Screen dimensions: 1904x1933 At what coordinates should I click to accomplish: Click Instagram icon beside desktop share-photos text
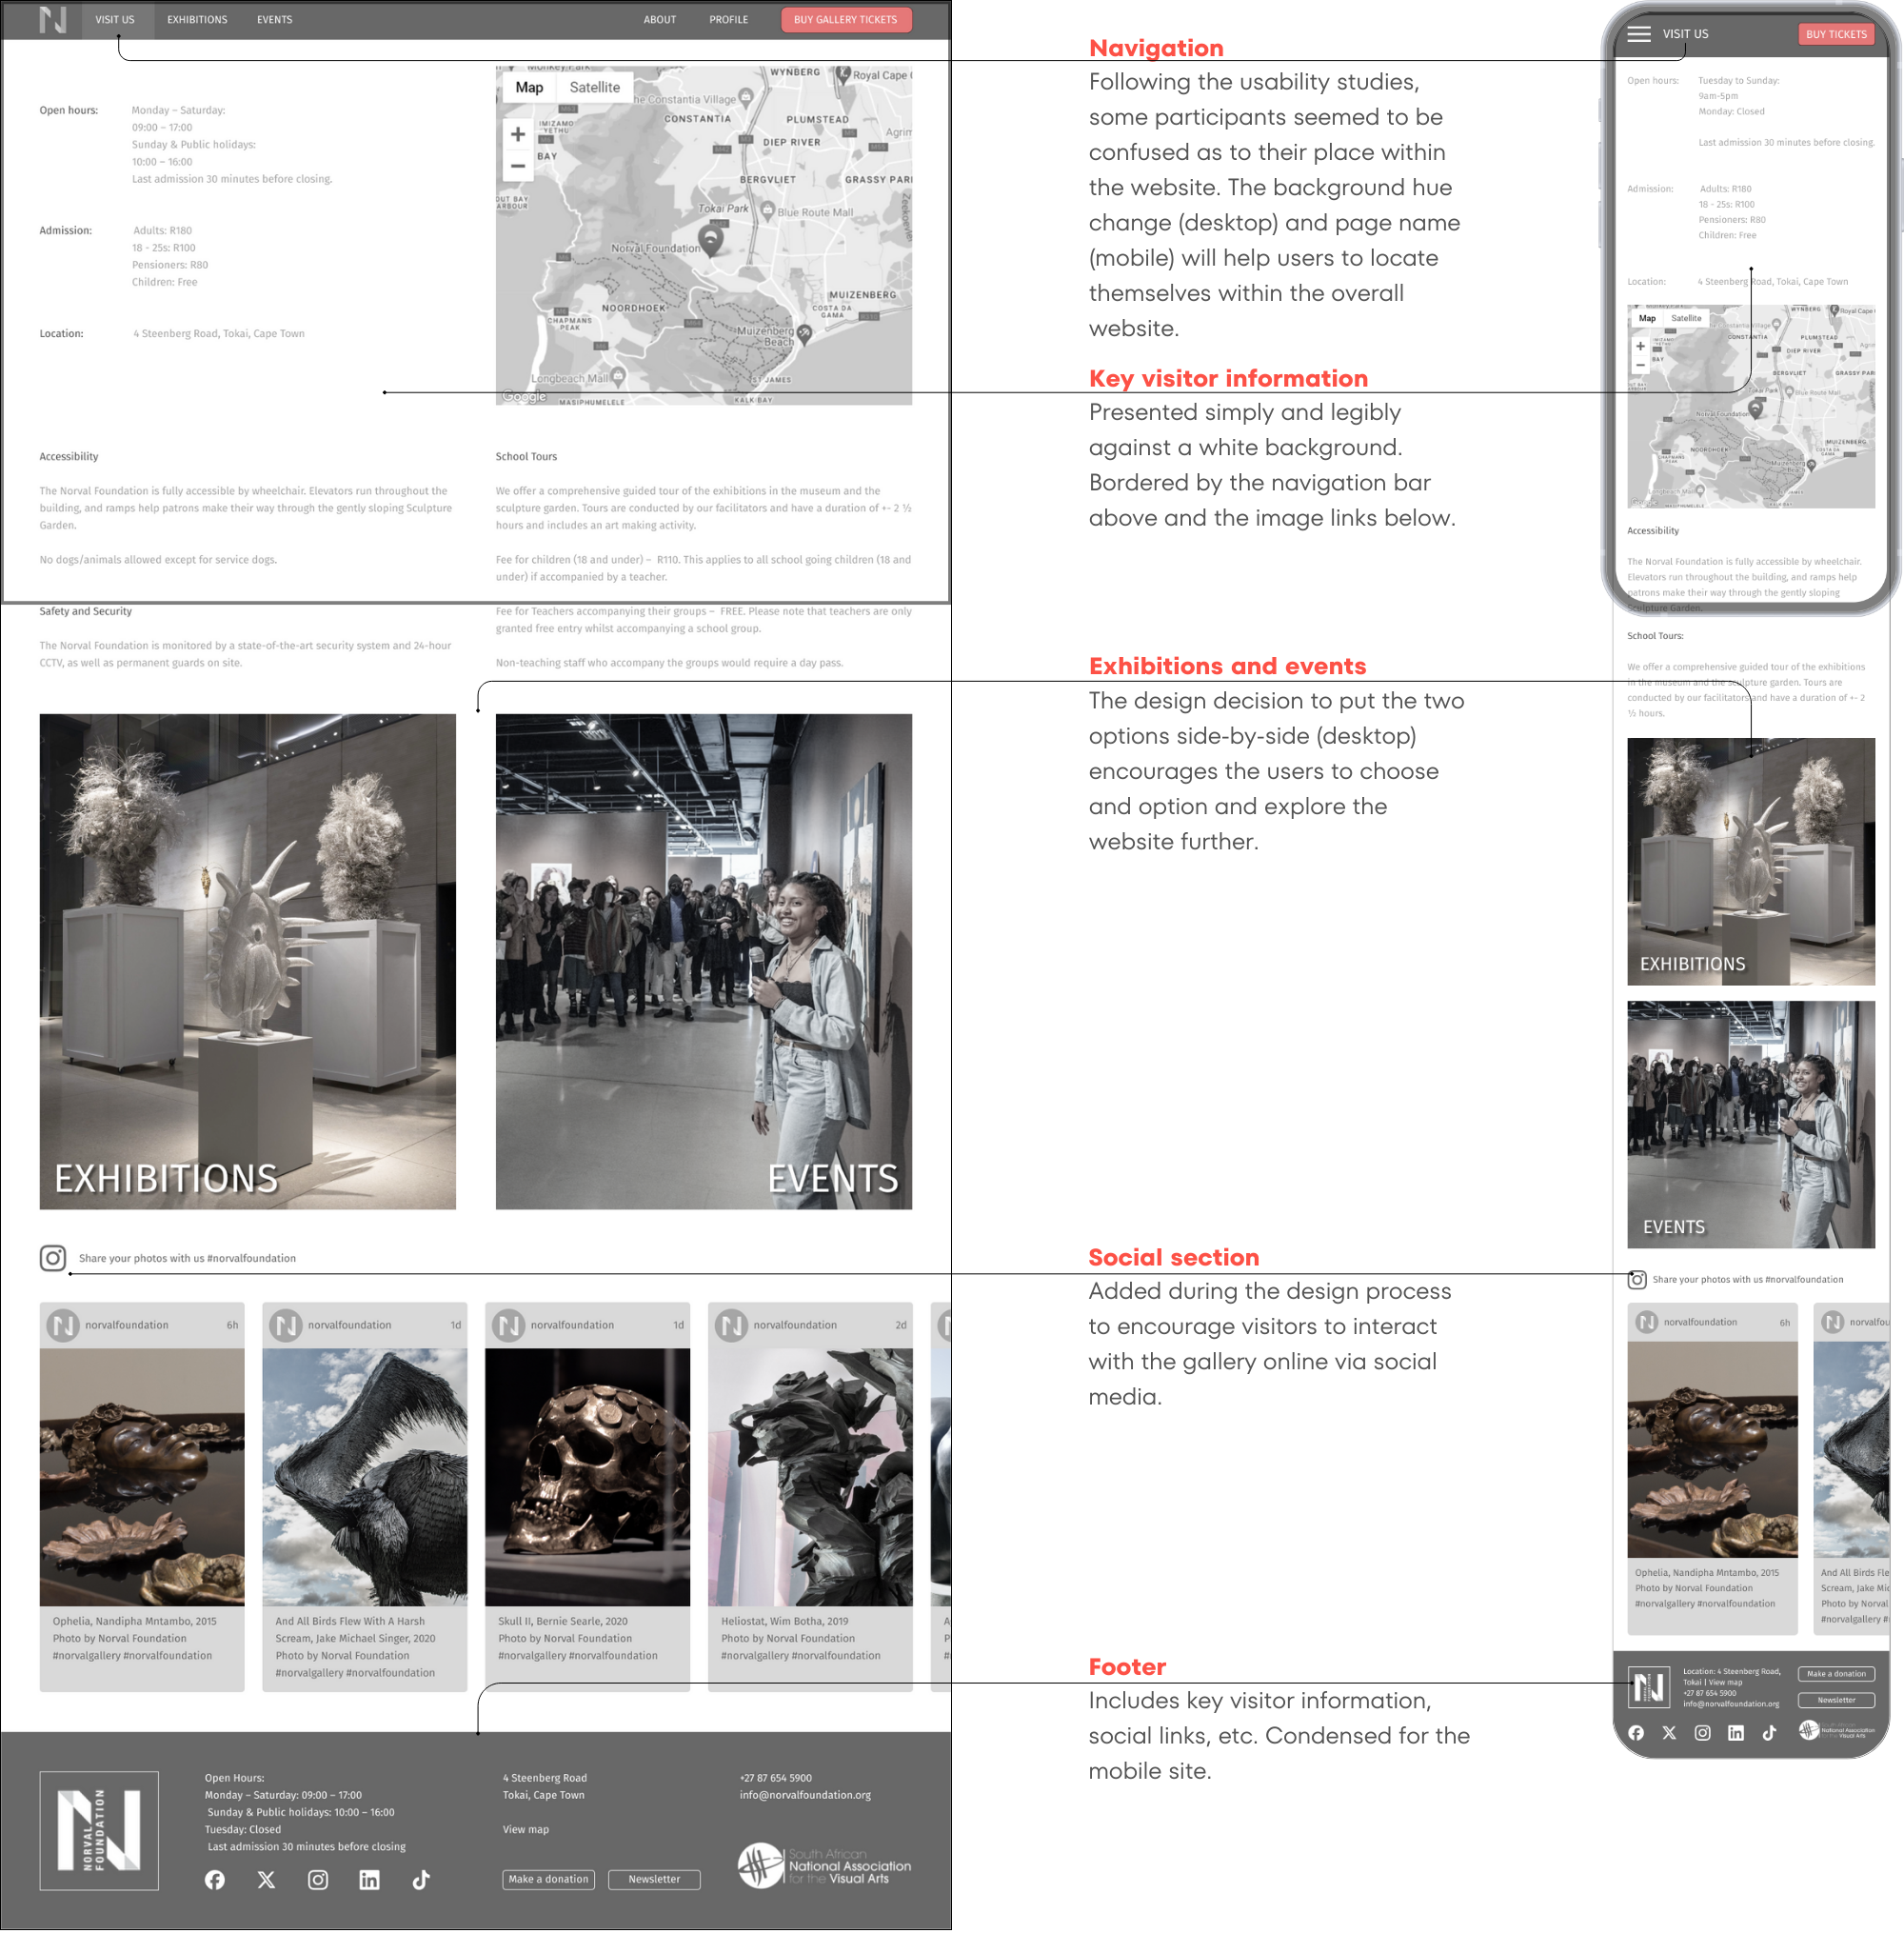coord(53,1258)
